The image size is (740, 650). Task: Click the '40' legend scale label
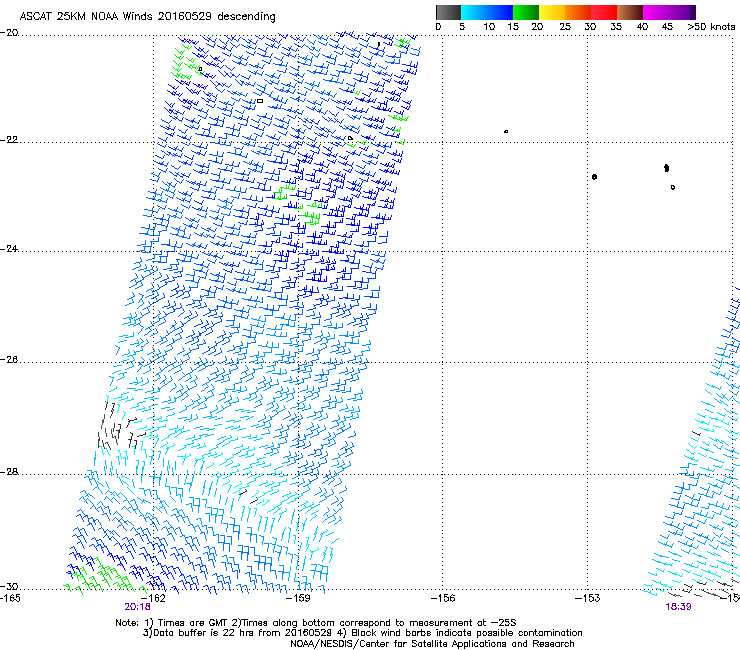(x=642, y=27)
